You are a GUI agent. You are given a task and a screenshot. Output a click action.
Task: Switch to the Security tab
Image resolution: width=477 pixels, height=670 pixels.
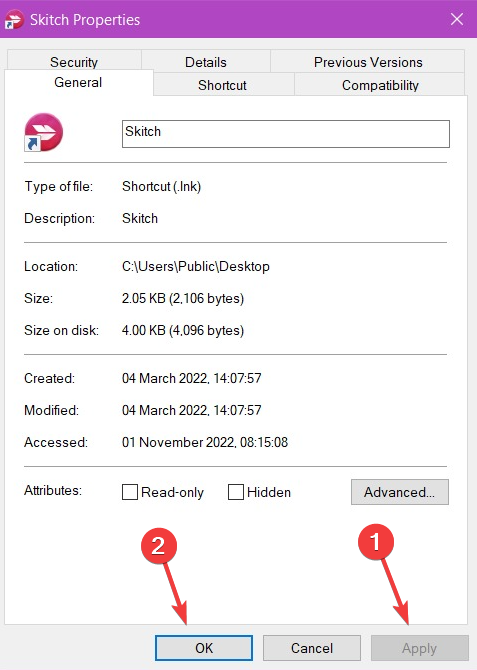click(74, 62)
